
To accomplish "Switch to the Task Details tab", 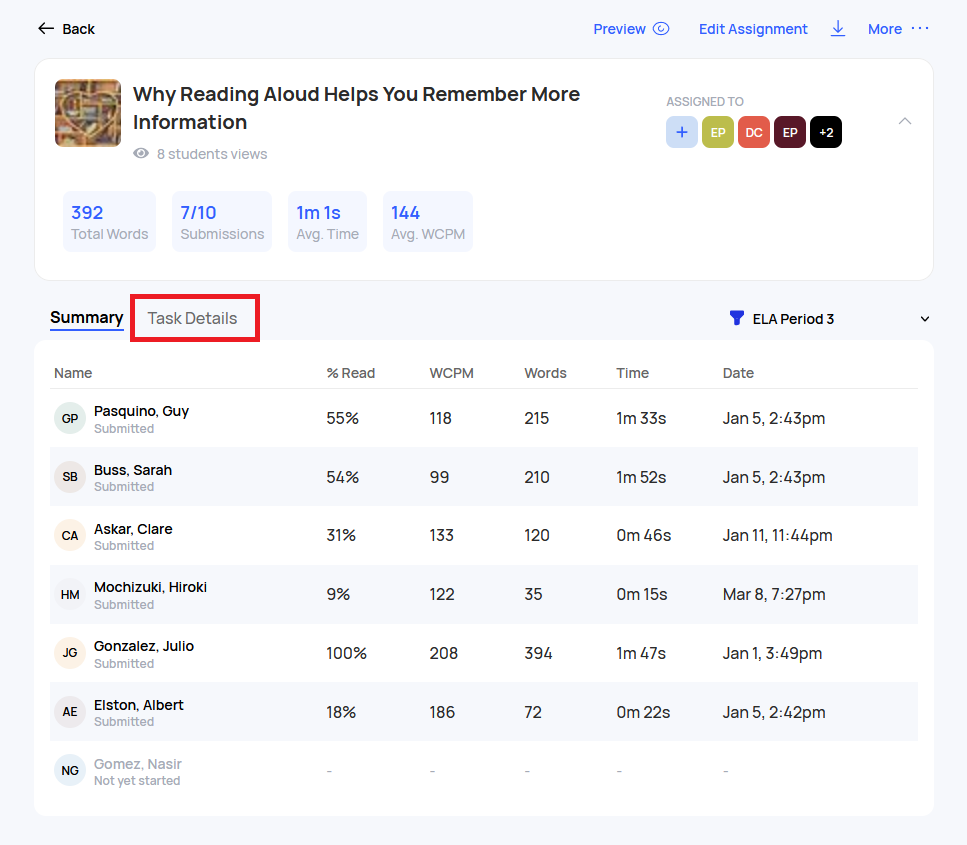I will pos(192,318).
